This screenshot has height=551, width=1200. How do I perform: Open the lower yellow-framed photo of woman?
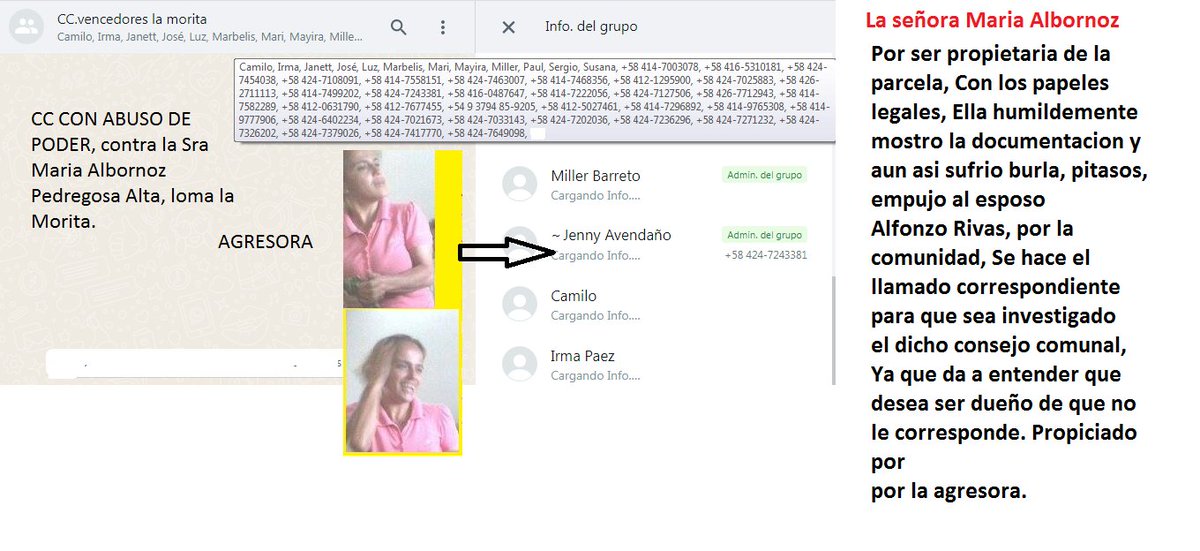[x=402, y=381]
